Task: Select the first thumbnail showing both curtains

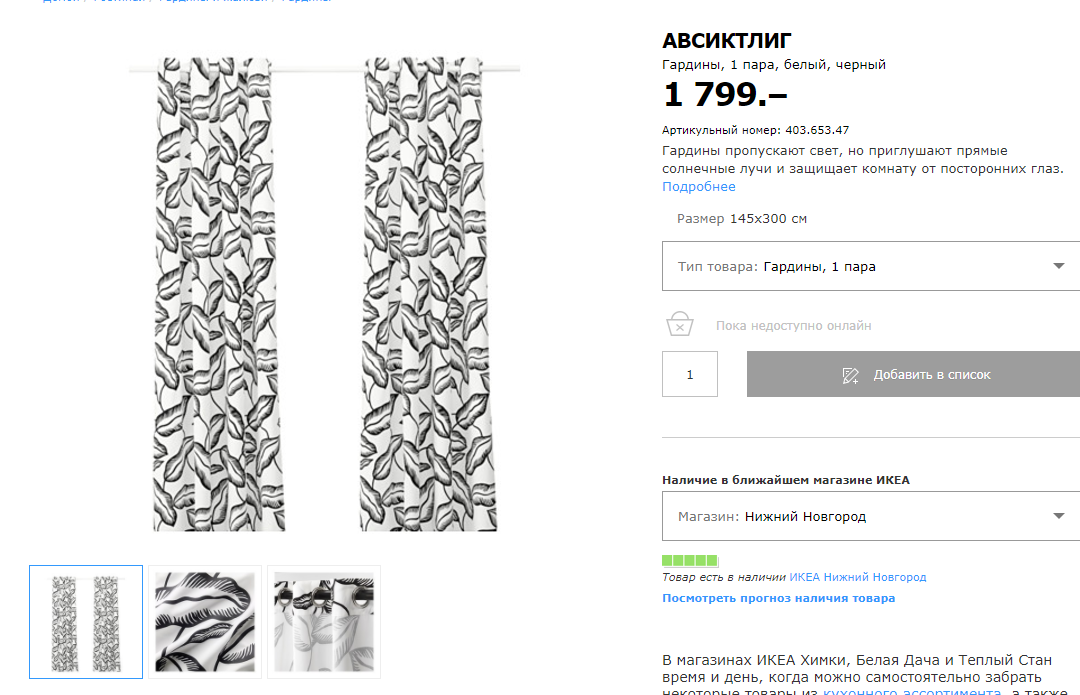Action: pyautogui.click(x=86, y=622)
